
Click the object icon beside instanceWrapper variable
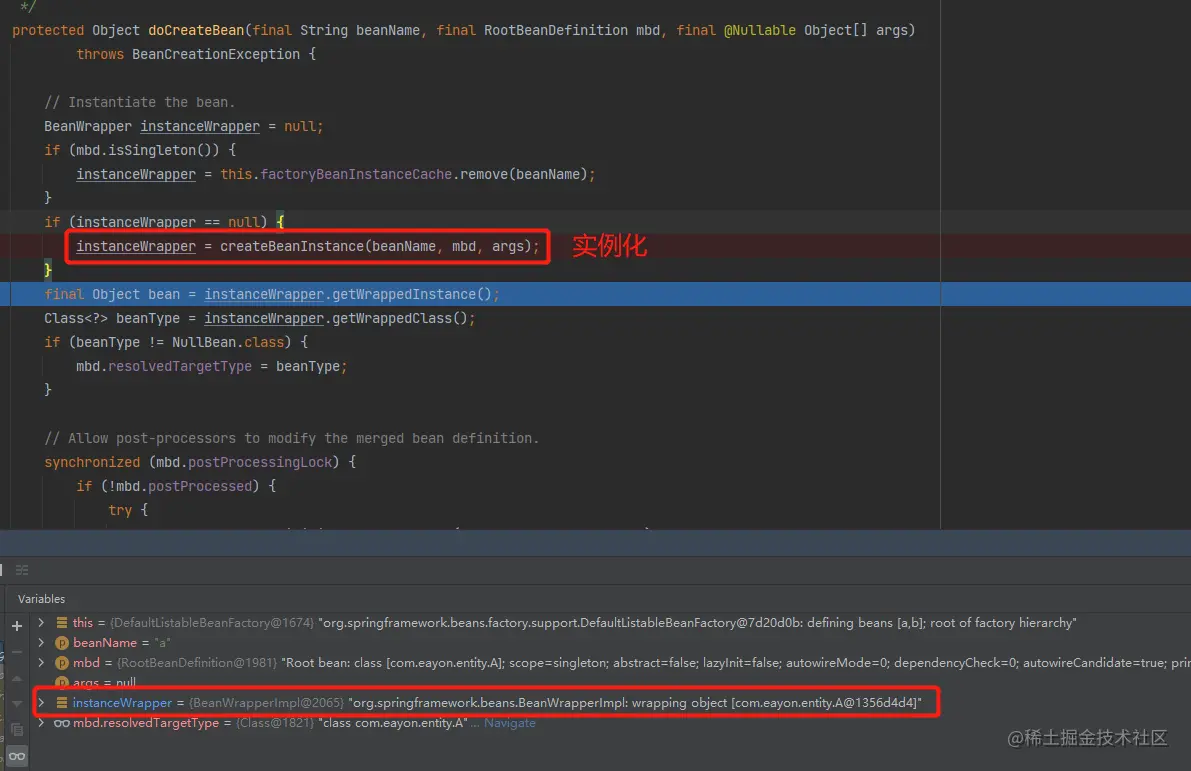coord(62,703)
